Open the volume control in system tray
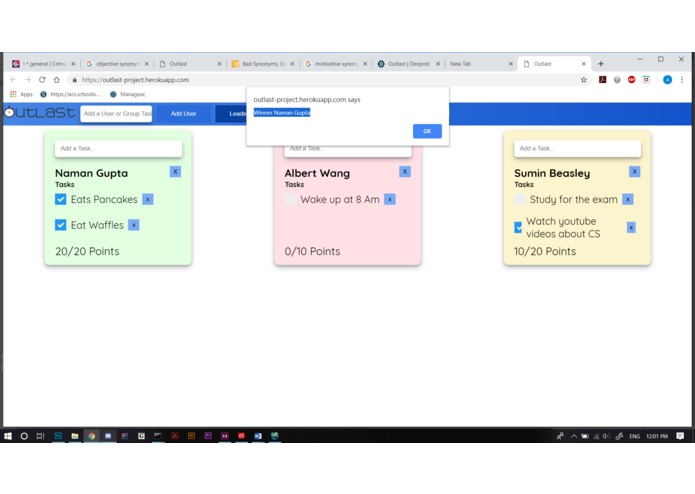Image resolution: width=695 pixels, height=494 pixels. point(606,436)
